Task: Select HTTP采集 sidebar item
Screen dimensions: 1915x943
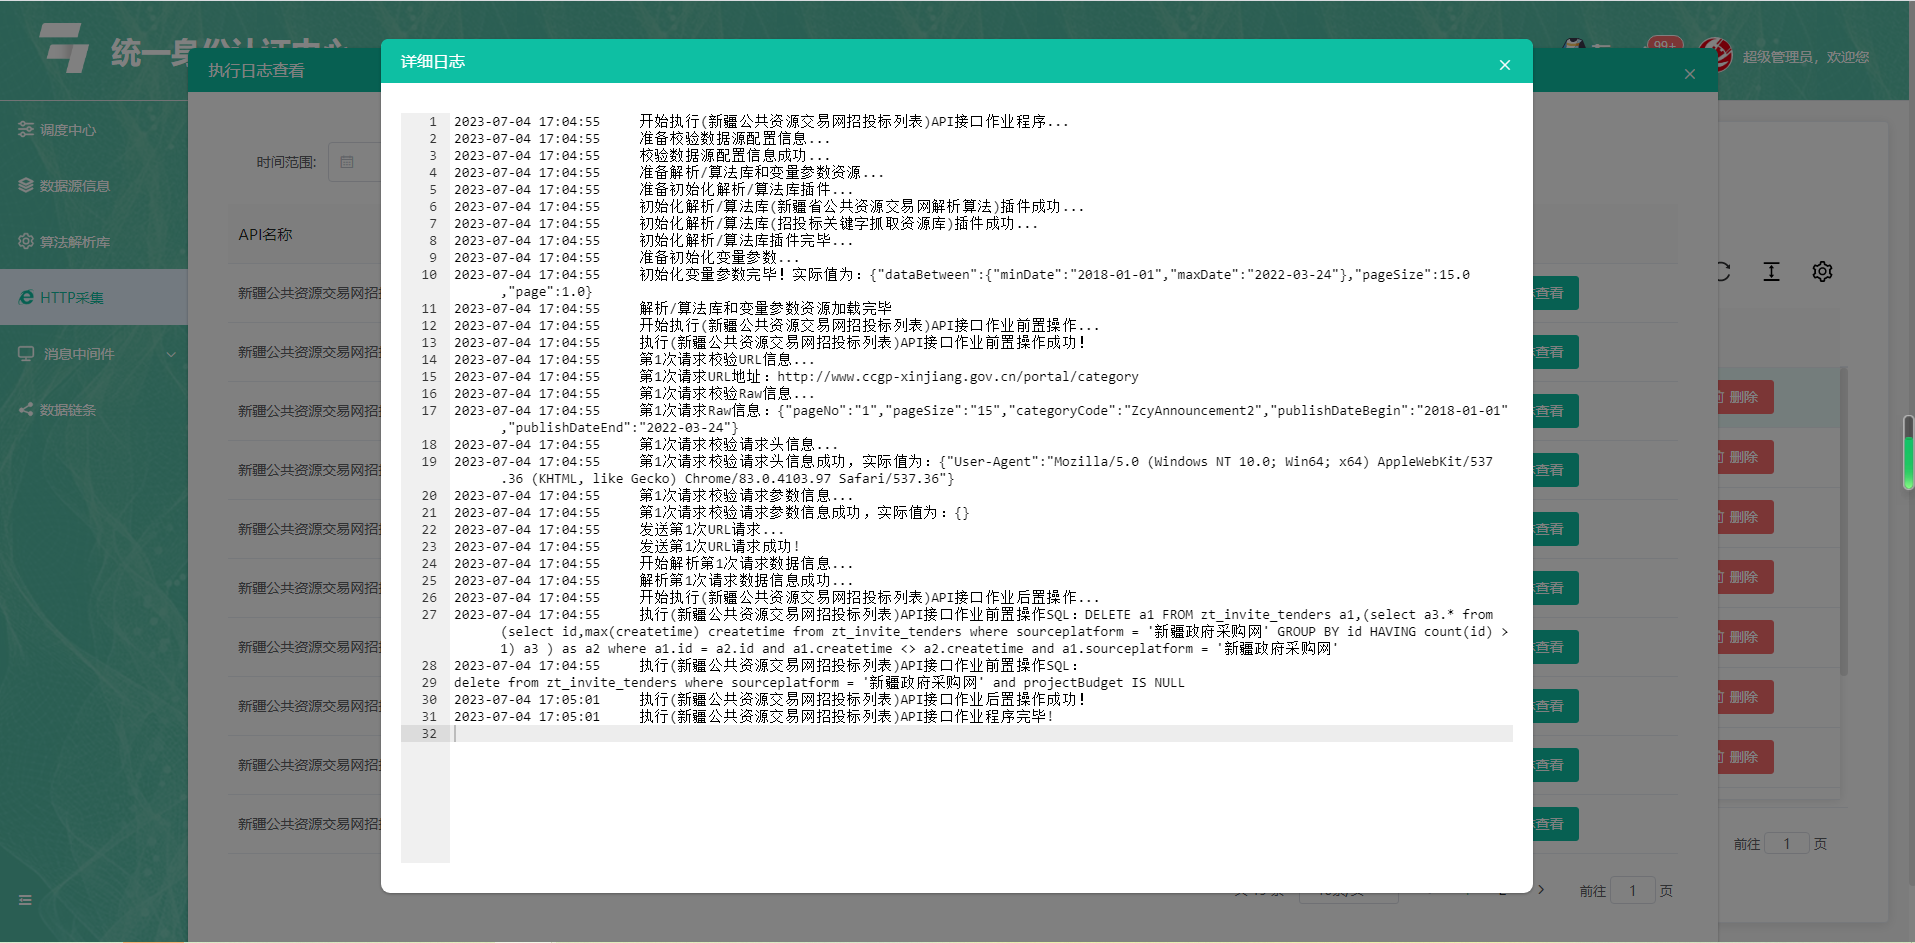Action: tap(94, 297)
